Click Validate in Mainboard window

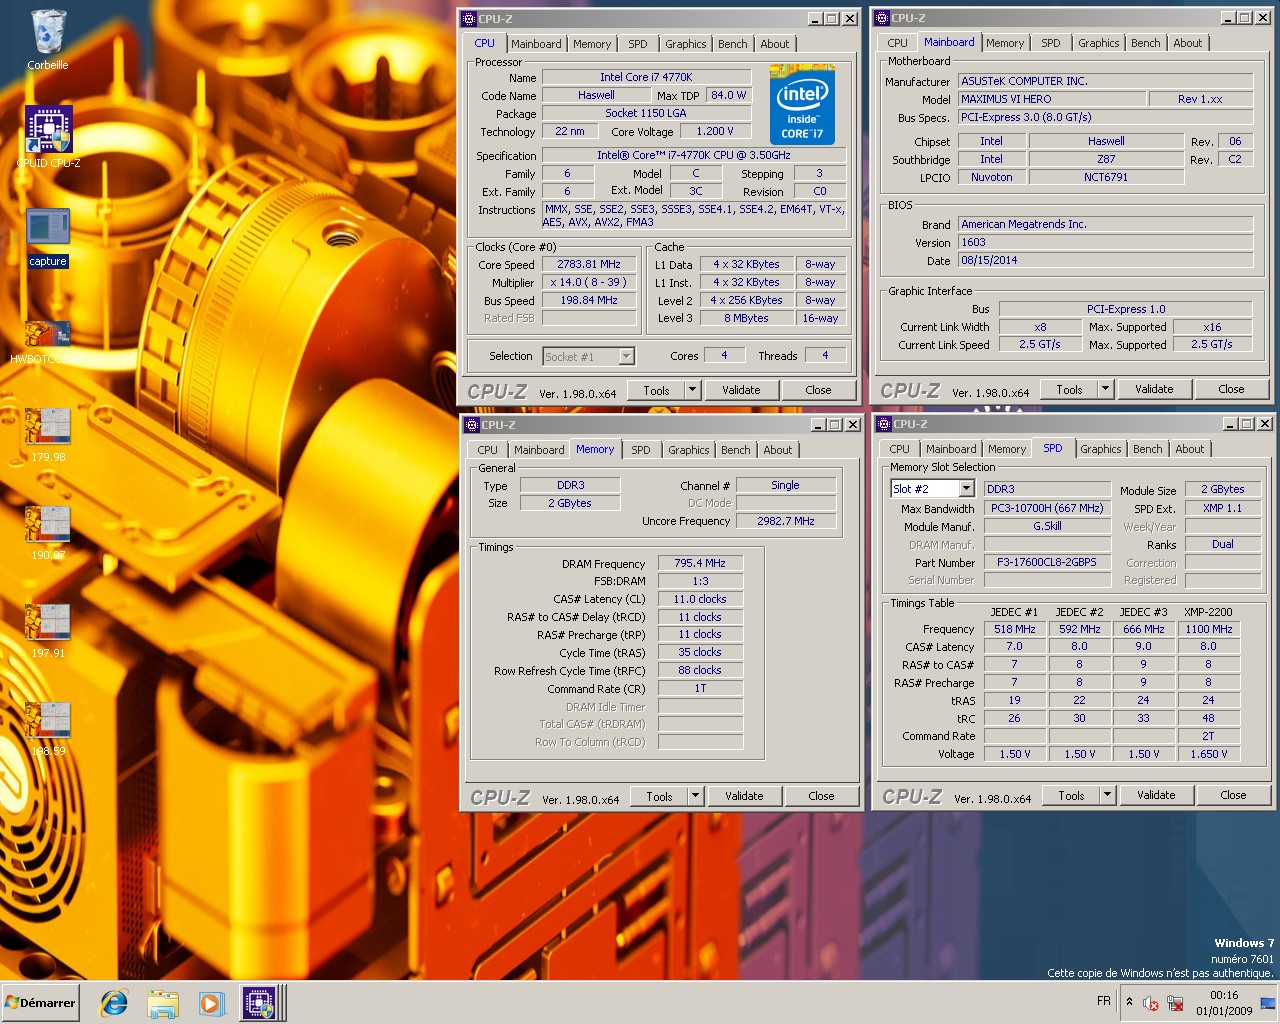(1154, 389)
